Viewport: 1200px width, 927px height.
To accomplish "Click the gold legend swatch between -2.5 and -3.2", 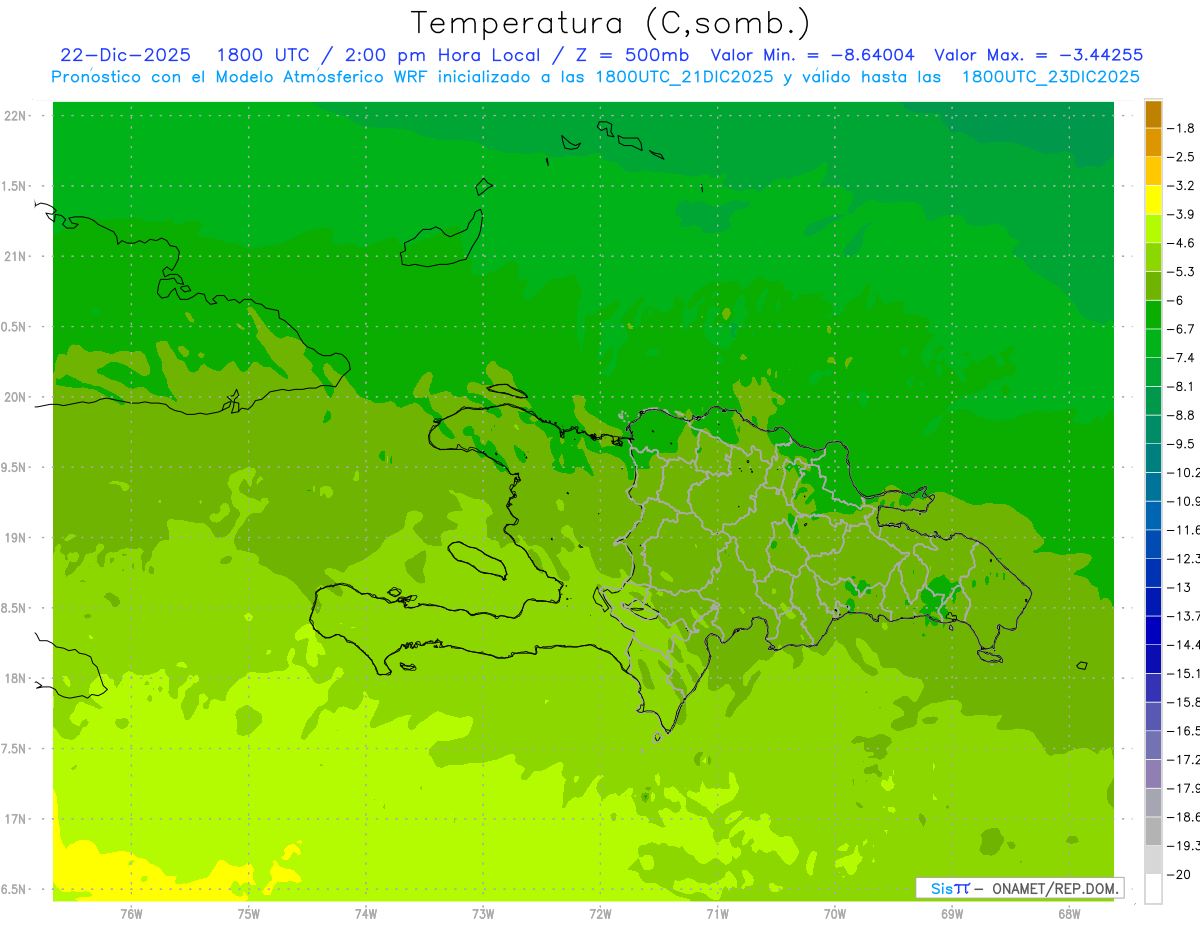I will click(x=1153, y=171).
